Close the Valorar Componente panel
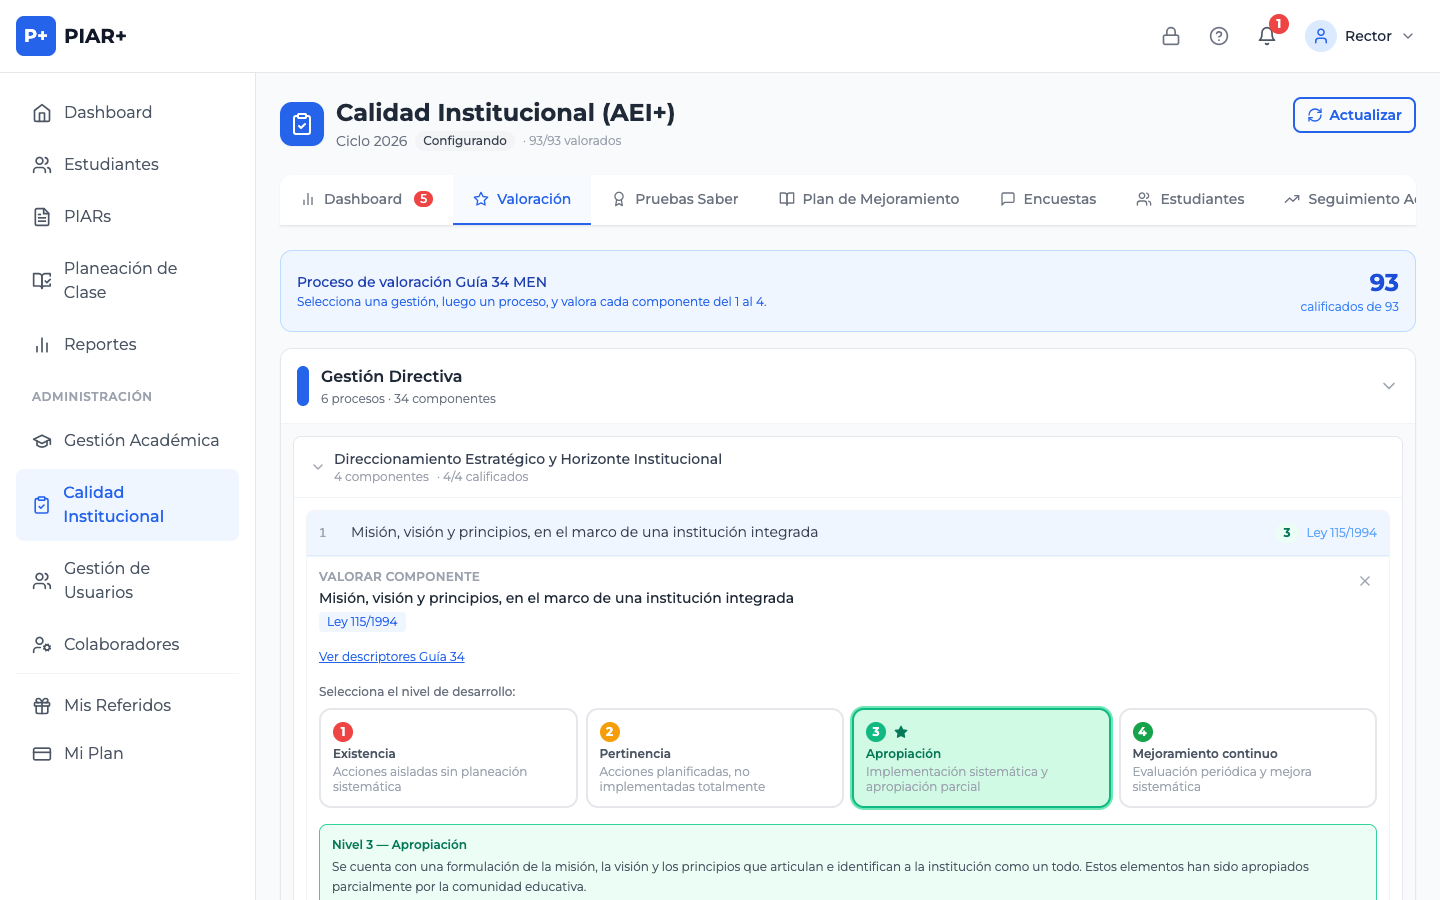The image size is (1440, 900). click(x=1365, y=581)
